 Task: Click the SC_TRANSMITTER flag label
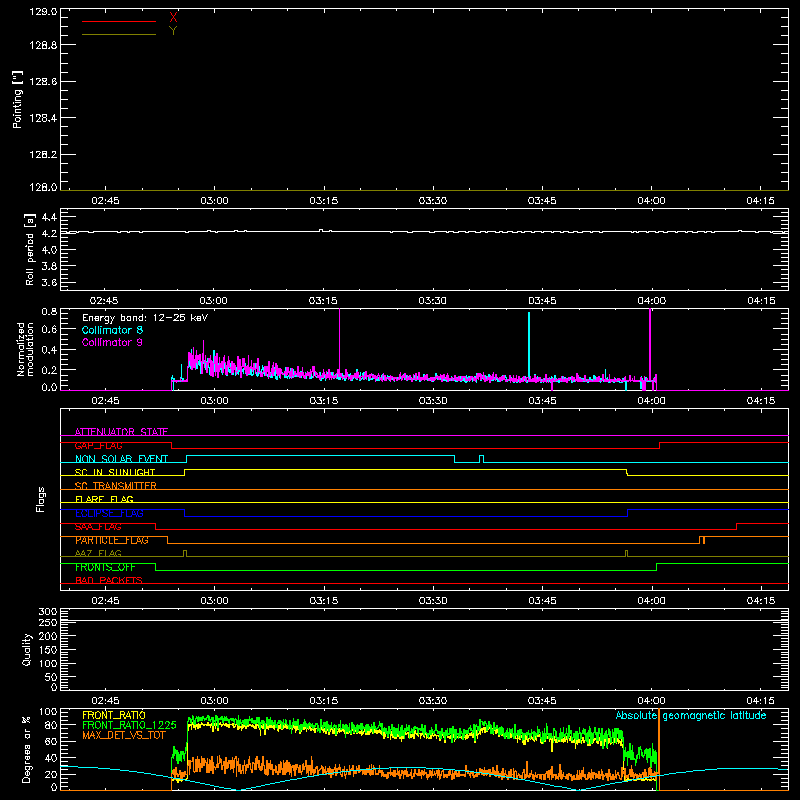(115, 486)
